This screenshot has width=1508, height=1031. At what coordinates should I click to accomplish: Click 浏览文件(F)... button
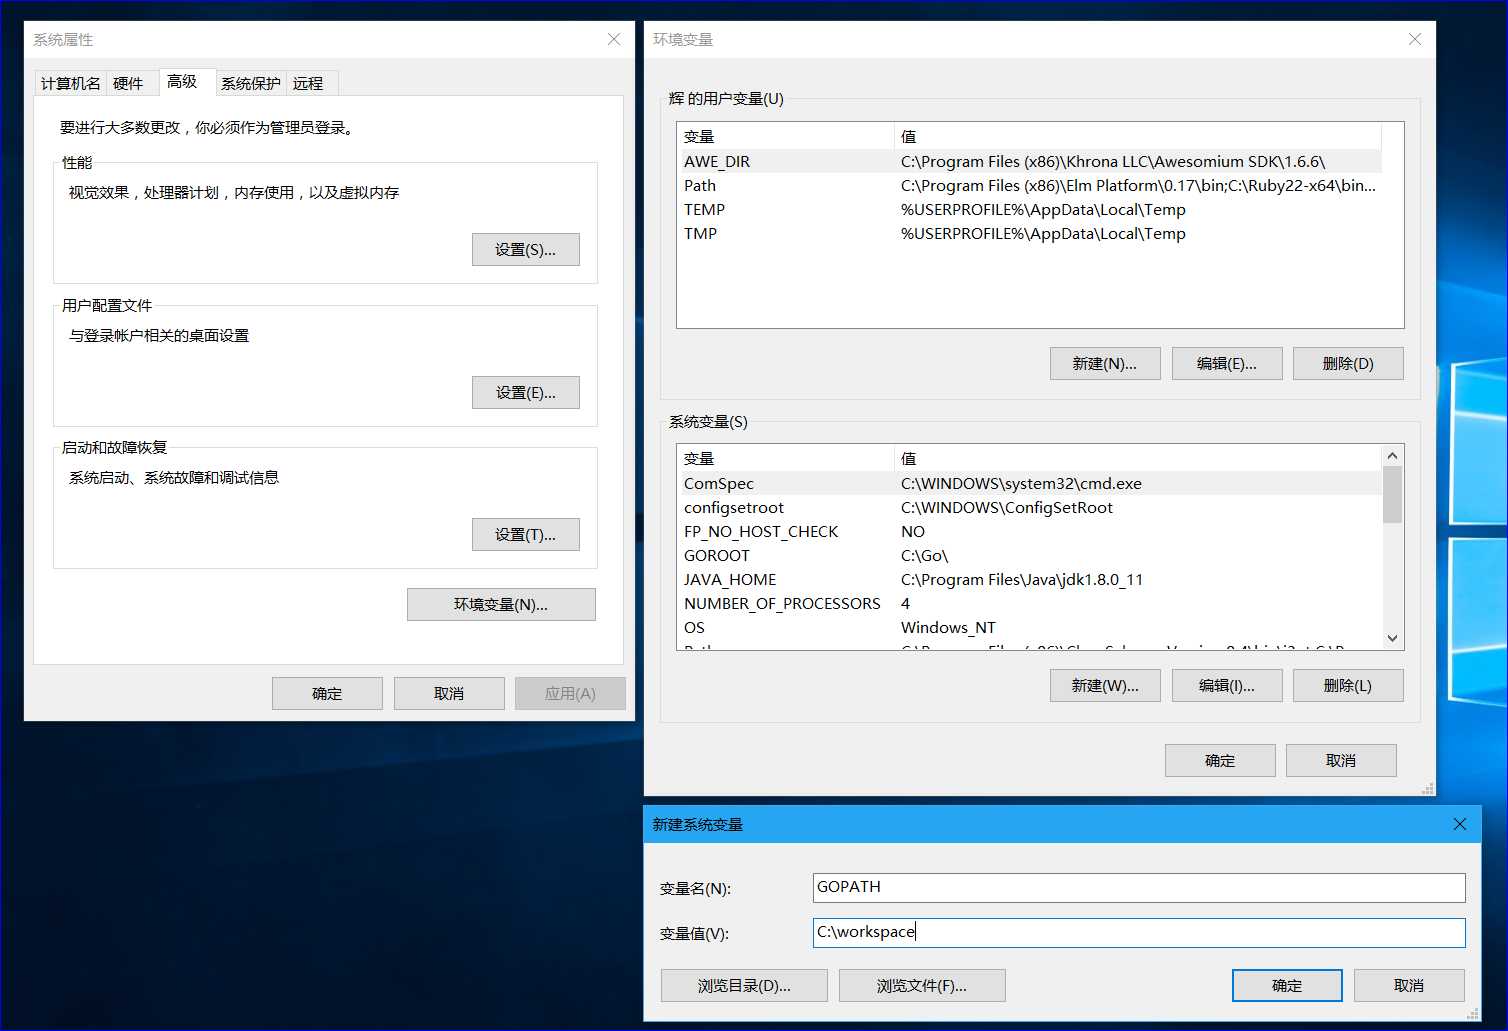(x=922, y=986)
